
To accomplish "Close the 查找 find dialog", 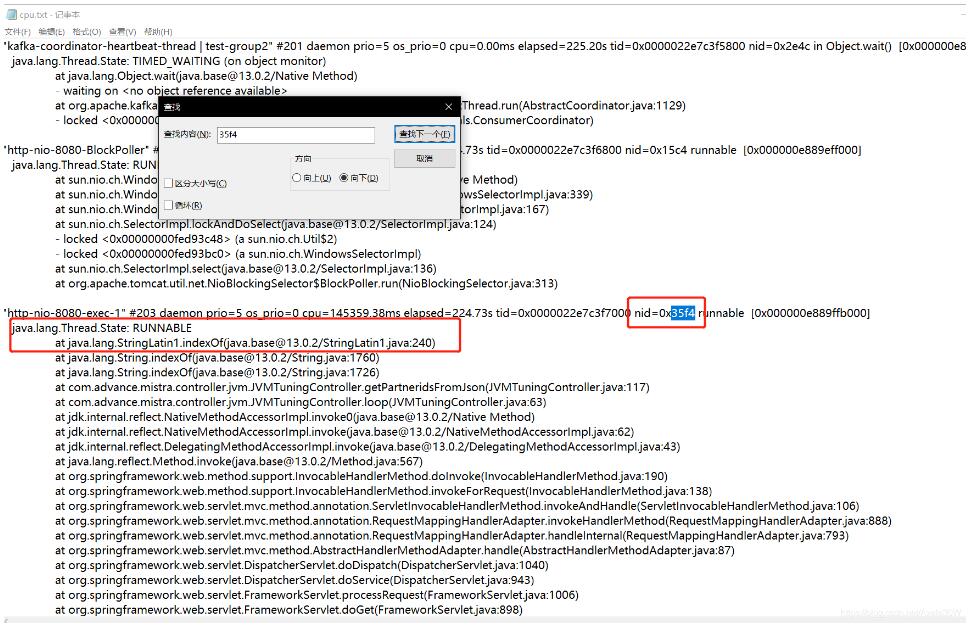I will pyautogui.click(x=449, y=107).
